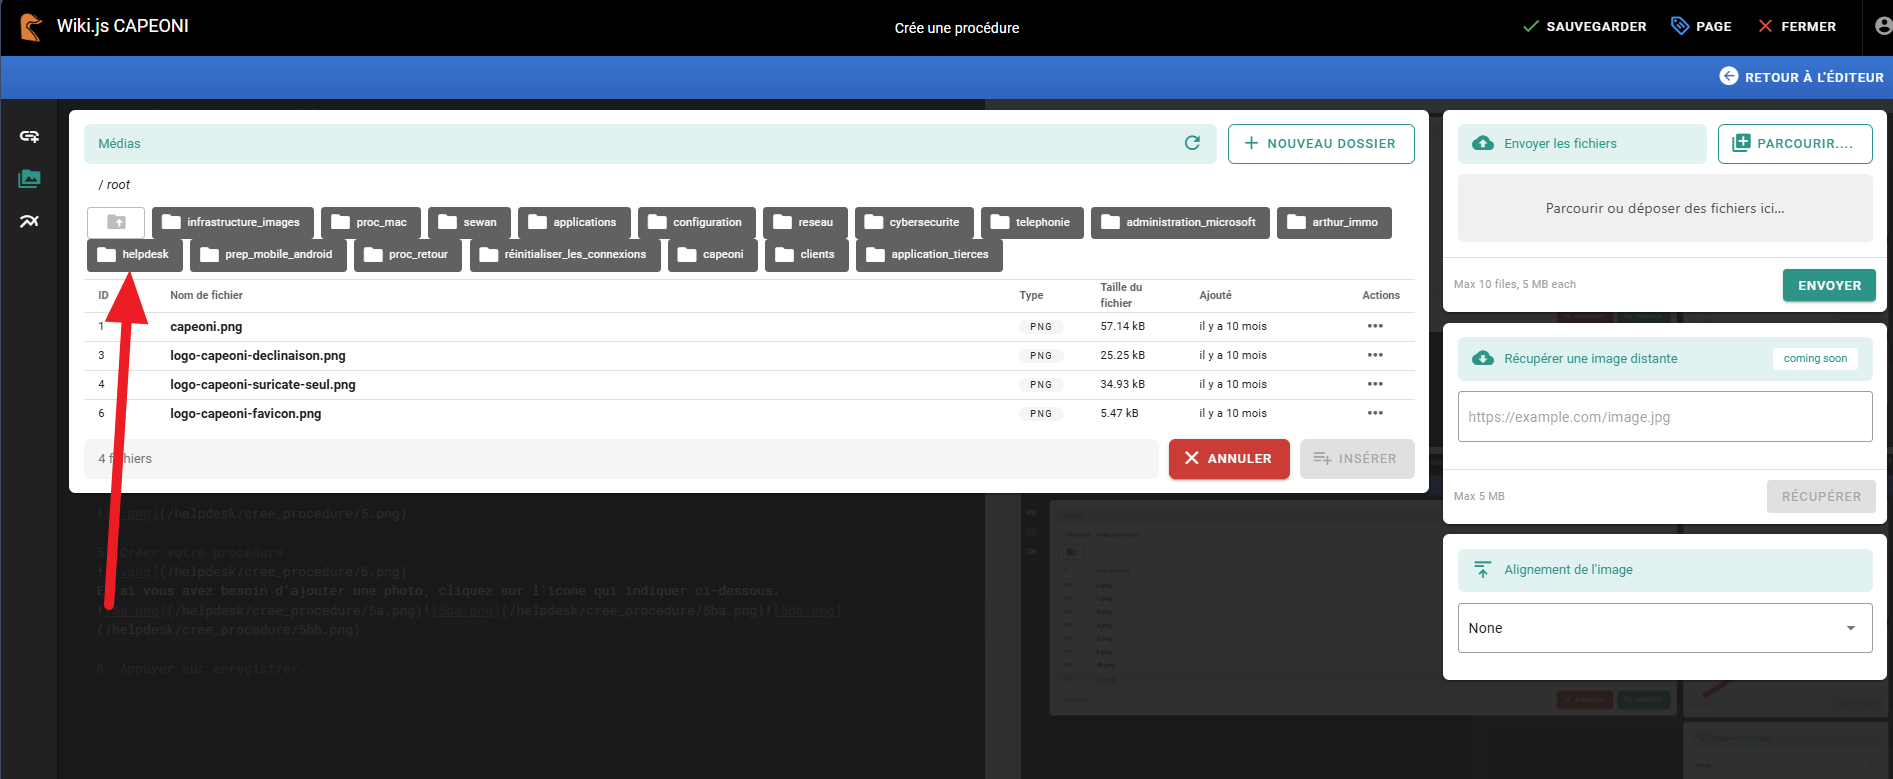Sort by the ID column header

(x=103, y=295)
